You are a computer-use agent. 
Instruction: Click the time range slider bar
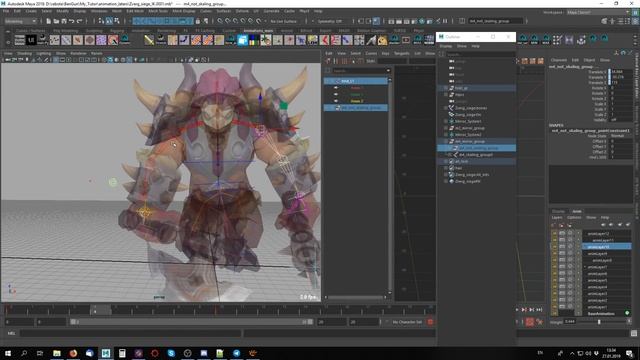[191, 322]
